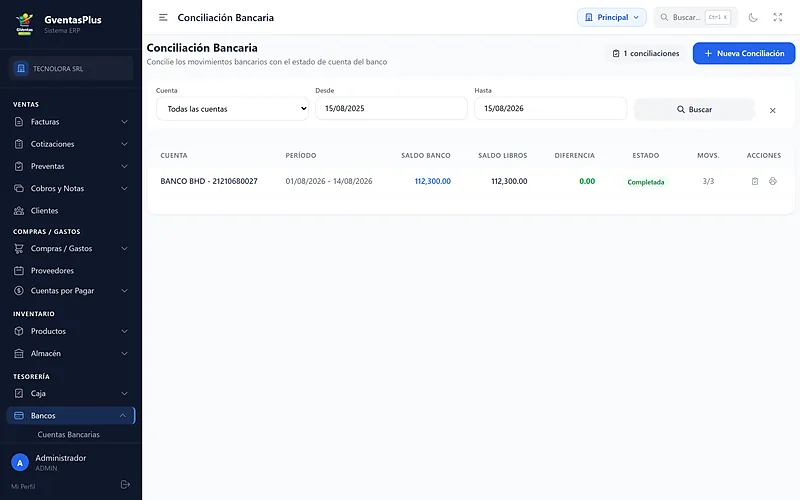
Task: Click the Cotizaciones icon
Action: (x=19, y=144)
